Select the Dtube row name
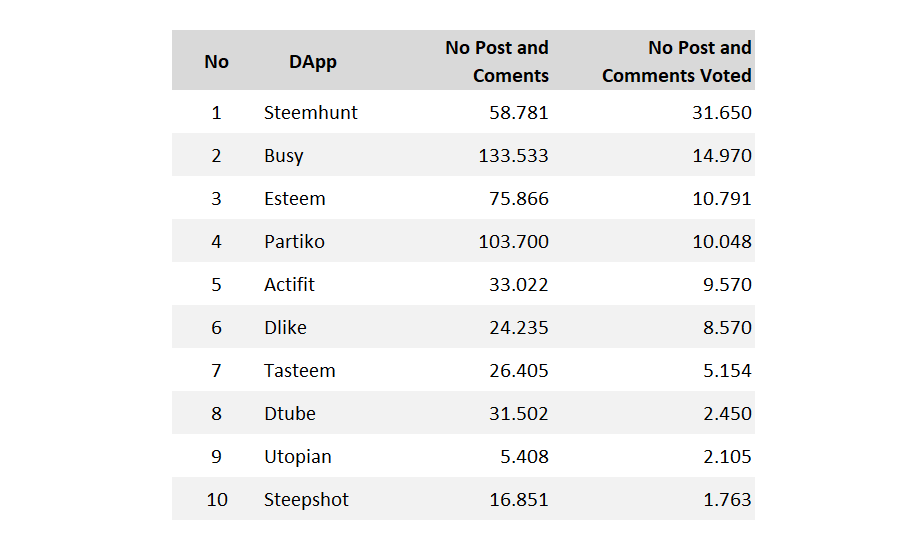Image resolution: width=922 pixels, height=548 pixels. [x=290, y=413]
